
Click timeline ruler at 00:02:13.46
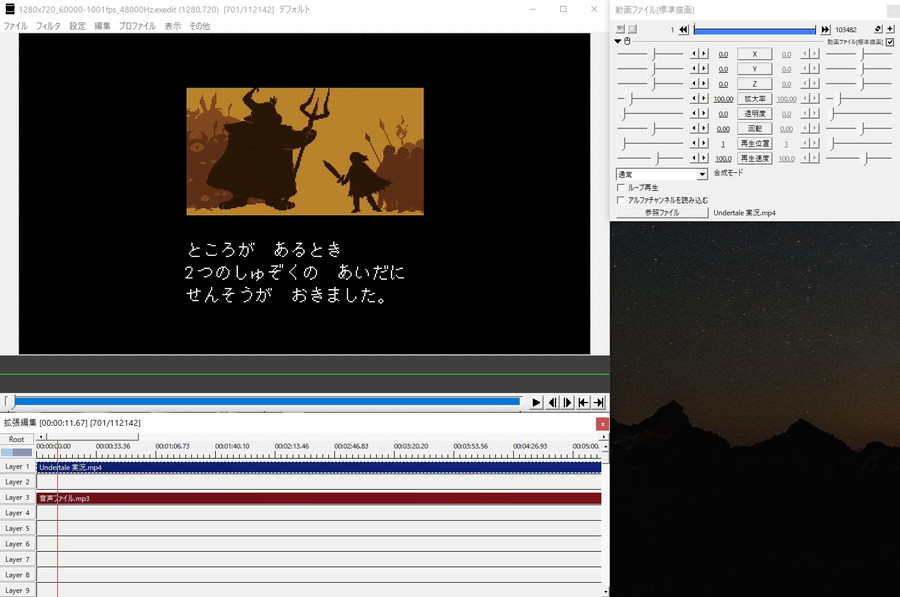292,446
